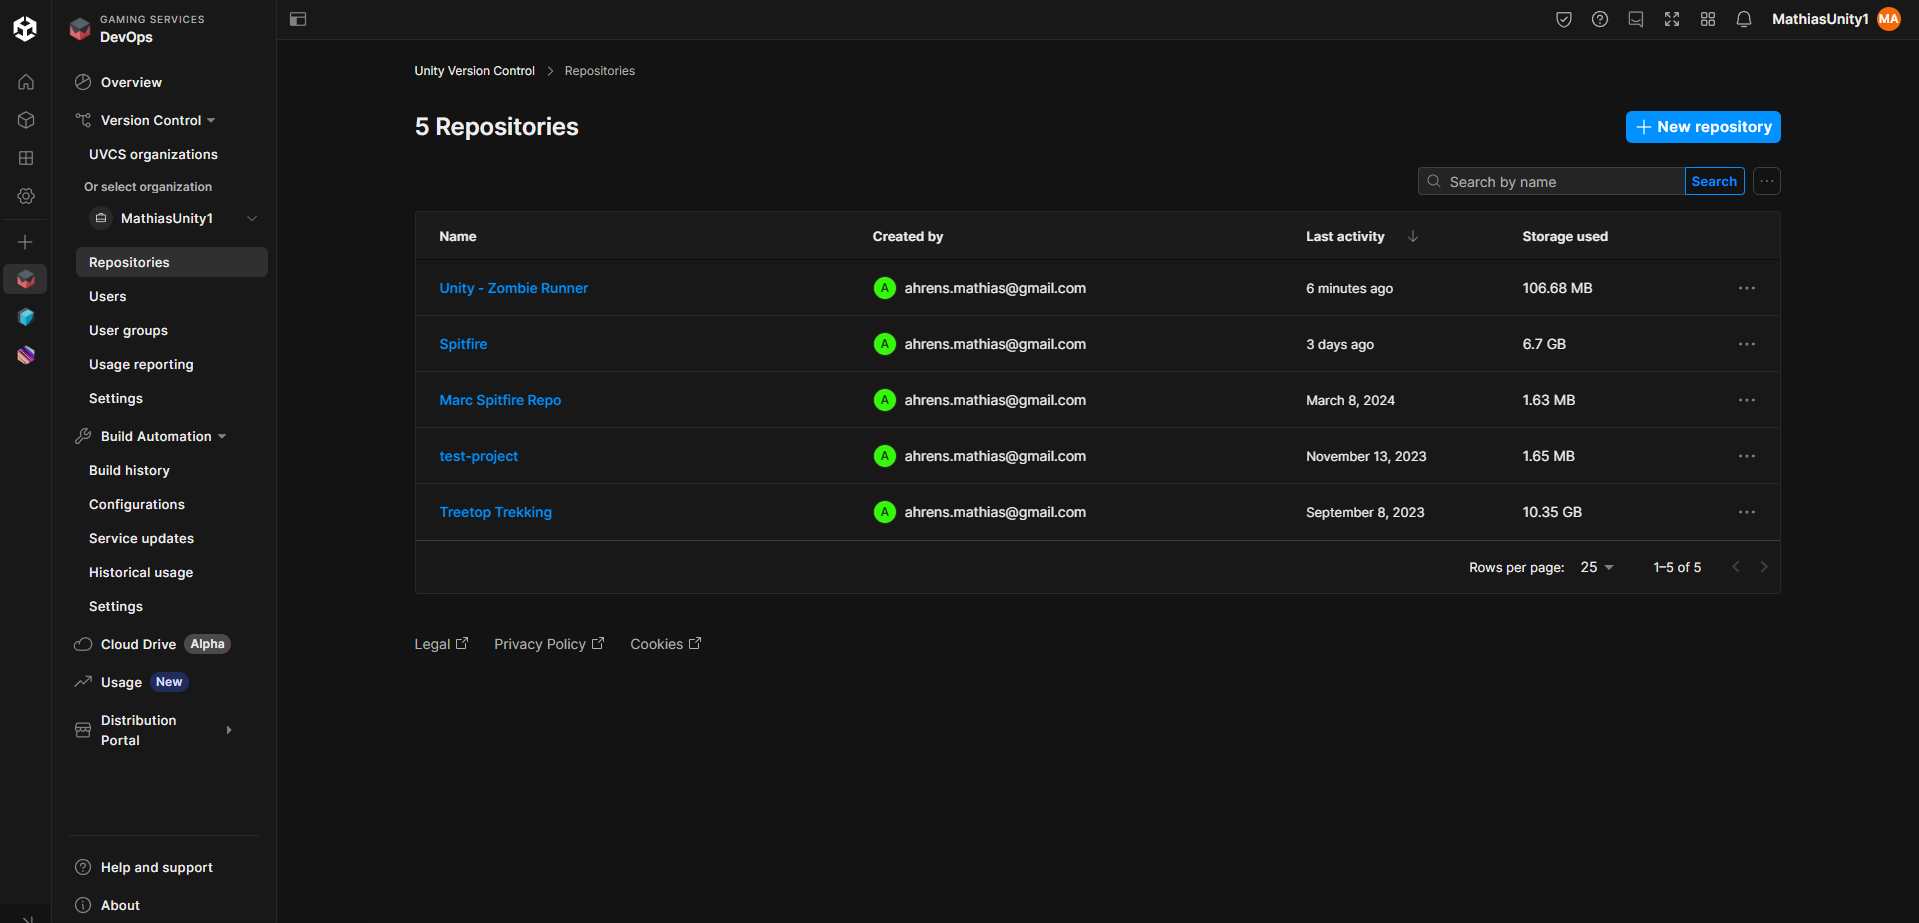
Task: Click the fullscreen expand icon
Action: click(1671, 19)
